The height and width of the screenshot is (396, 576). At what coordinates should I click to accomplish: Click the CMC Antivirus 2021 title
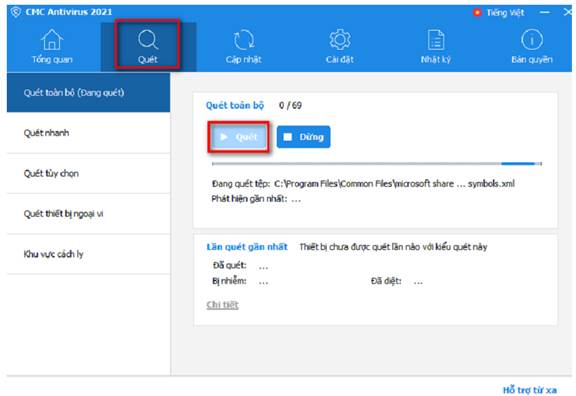point(69,12)
